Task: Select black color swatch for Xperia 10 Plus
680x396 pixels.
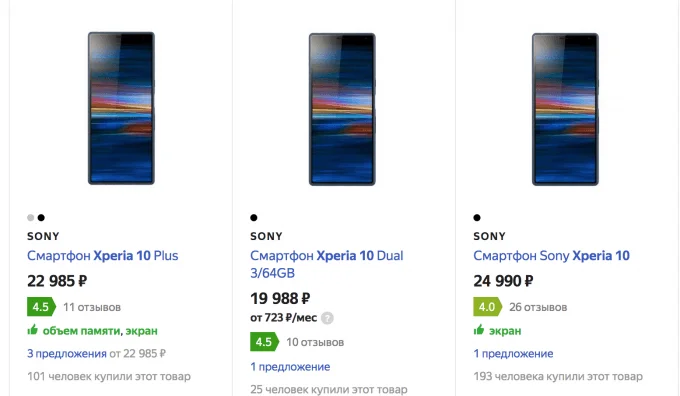Action: pos(41,218)
